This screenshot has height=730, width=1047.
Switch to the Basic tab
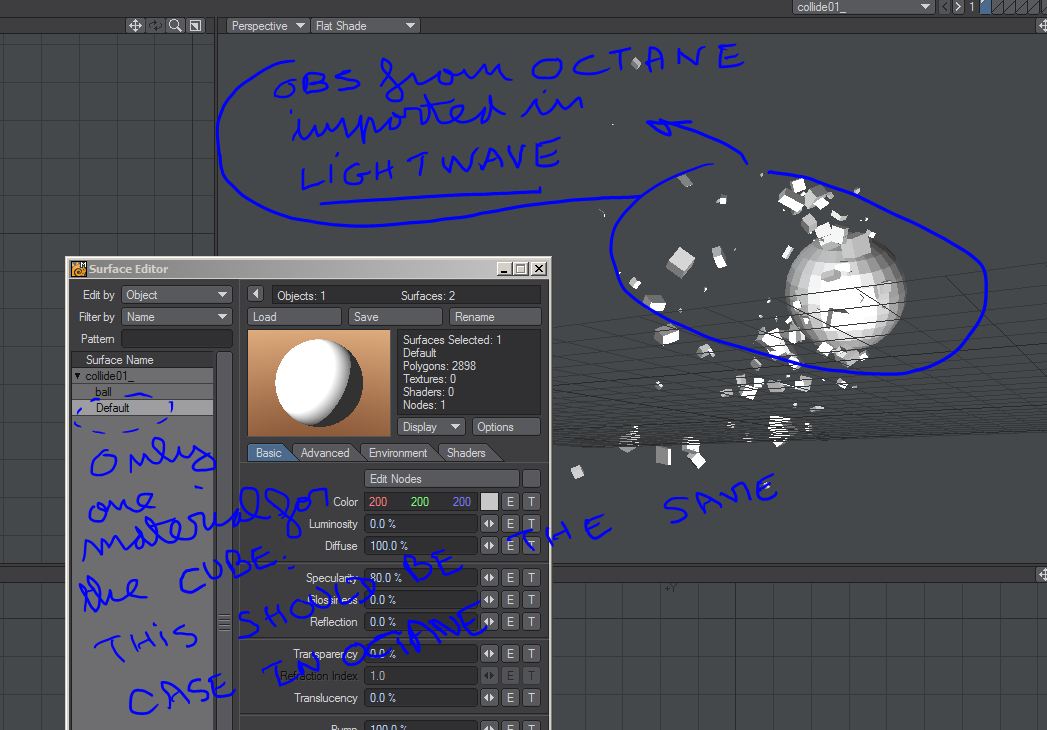pos(268,453)
